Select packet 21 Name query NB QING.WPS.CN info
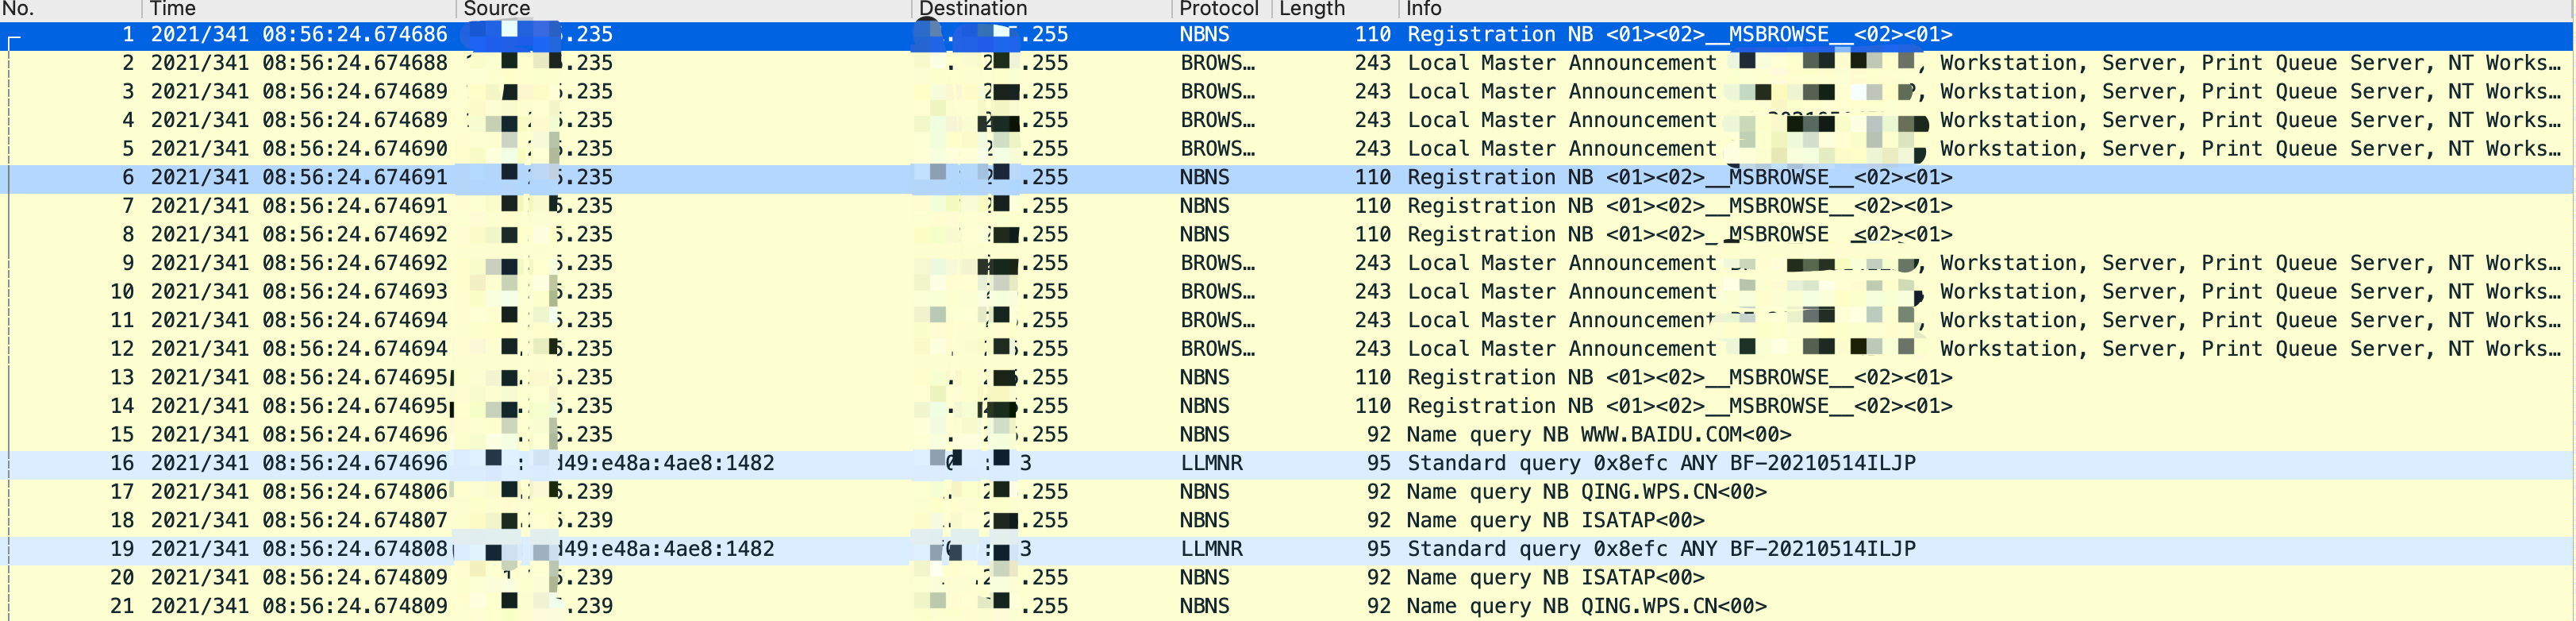The image size is (2576, 621). 1586,606
